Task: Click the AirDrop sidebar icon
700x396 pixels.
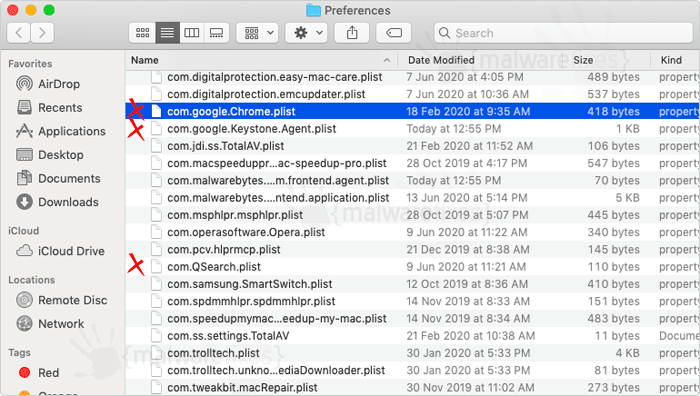Action: (x=25, y=83)
